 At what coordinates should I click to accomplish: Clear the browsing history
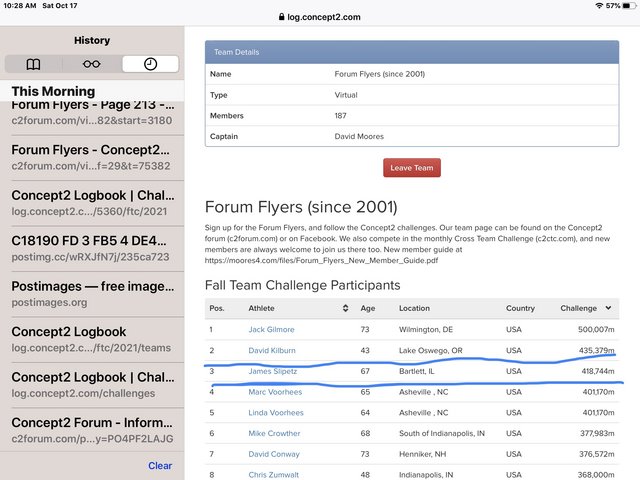(160, 466)
